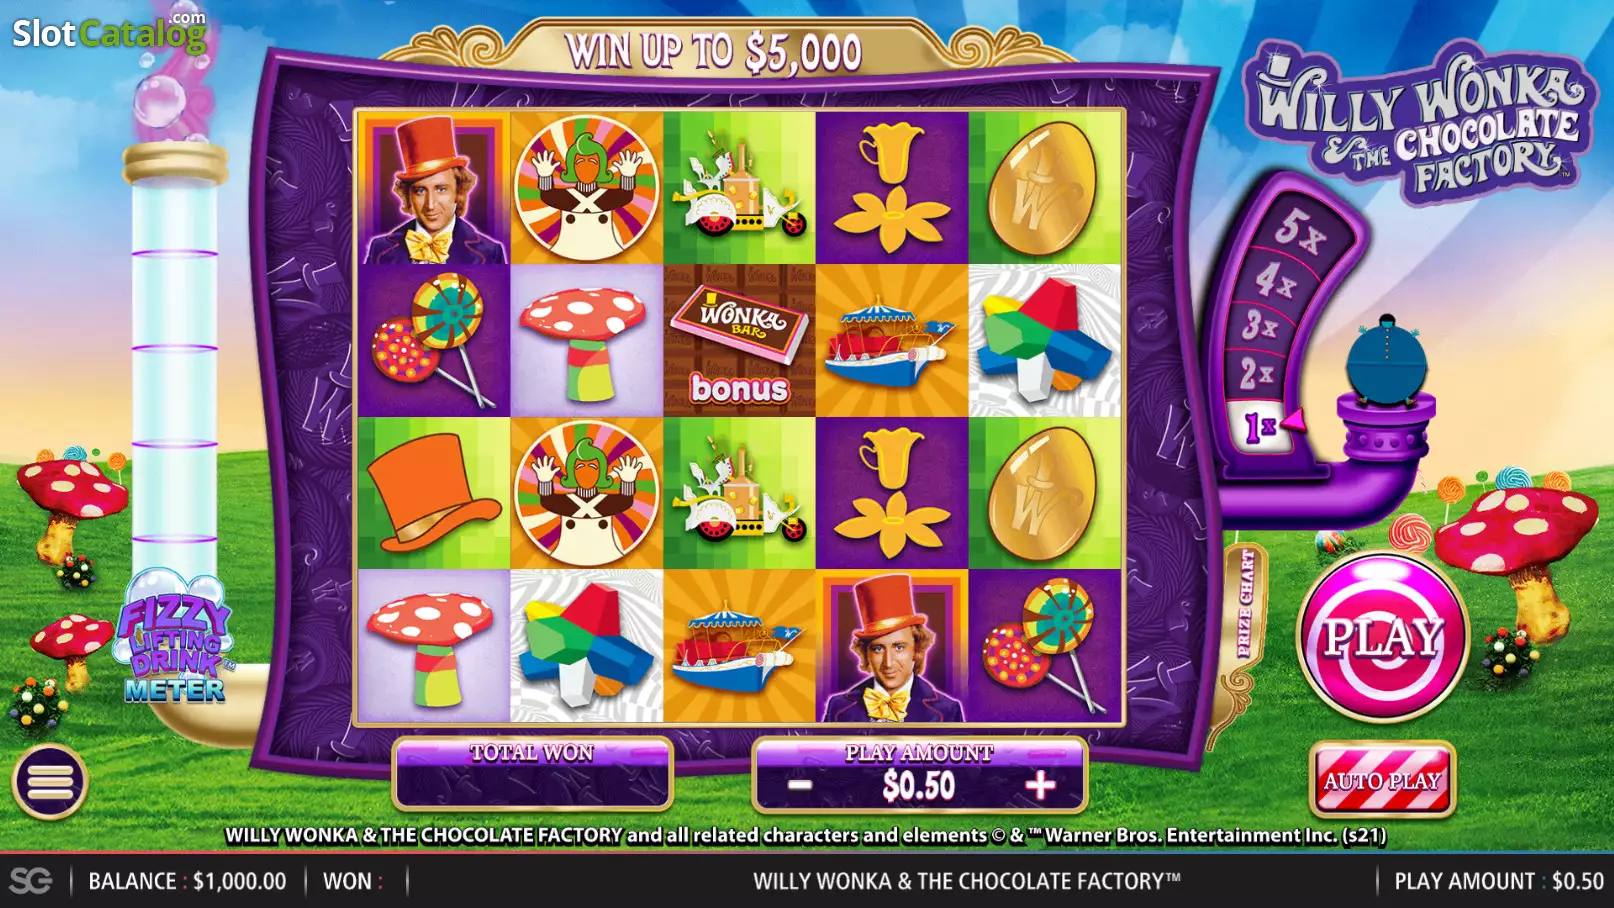Viewport: 1614px width, 908px height.
Task: Click the pink PLAY button
Action: (1383, 637)
